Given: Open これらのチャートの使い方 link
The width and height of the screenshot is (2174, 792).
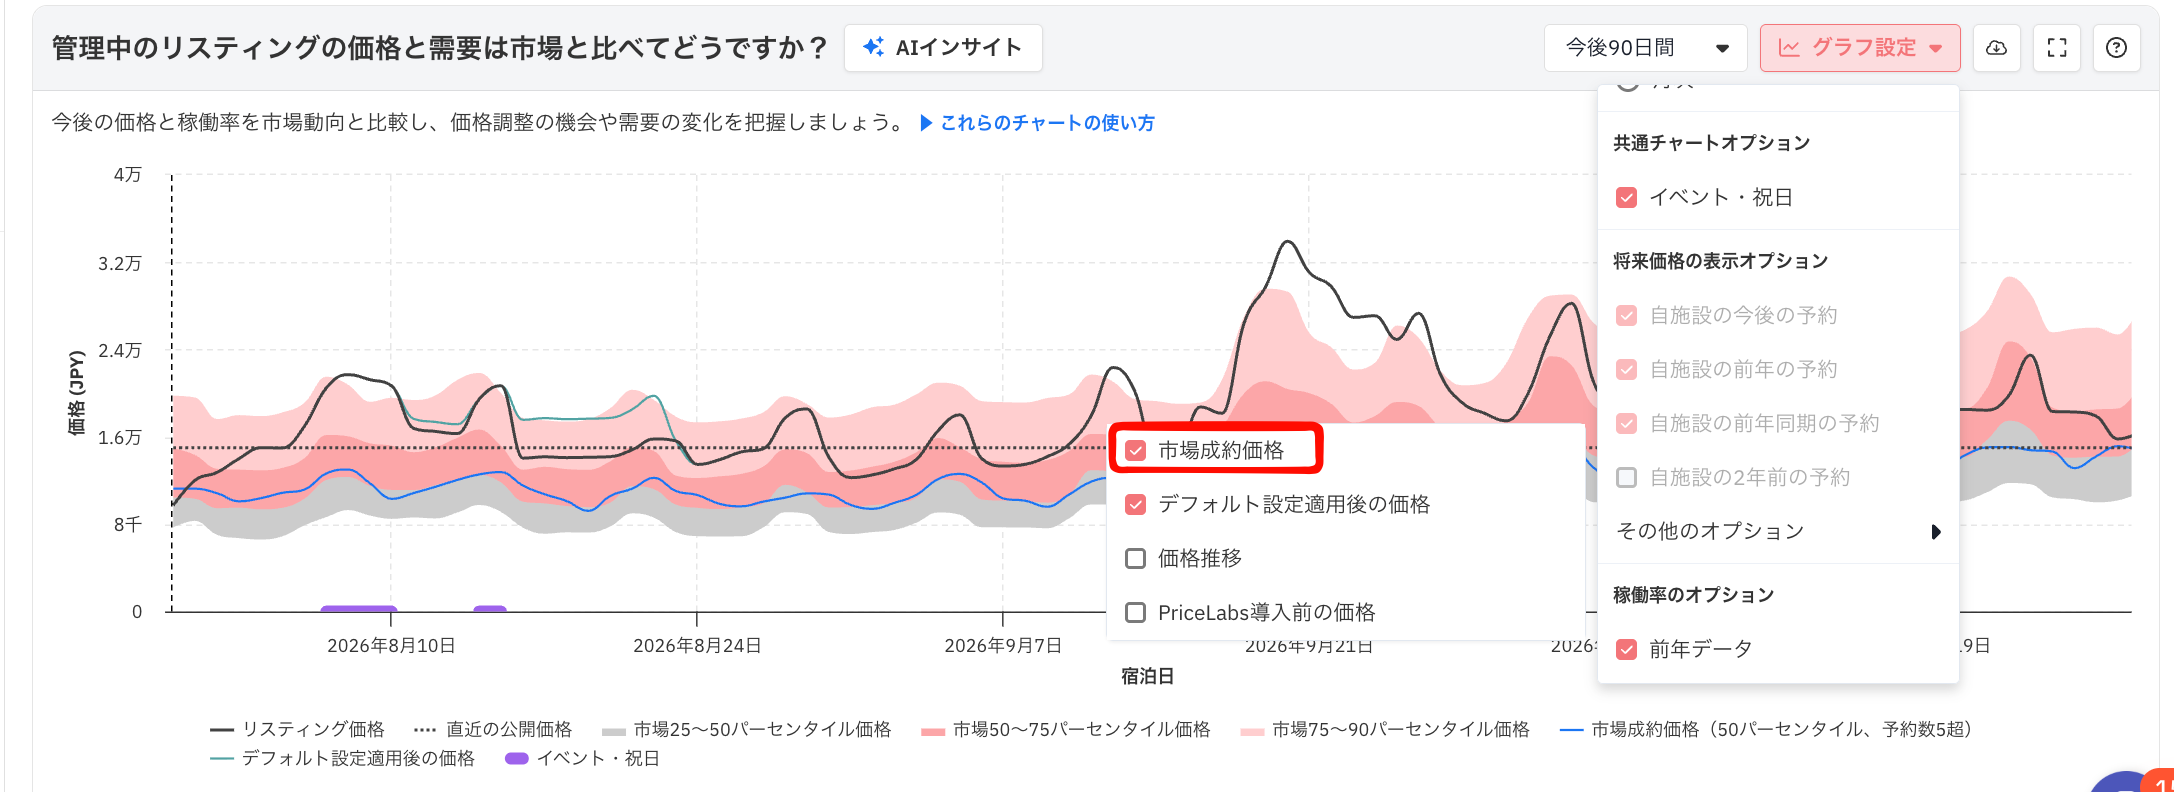Looking at the screenshot, I should 1047,123.
